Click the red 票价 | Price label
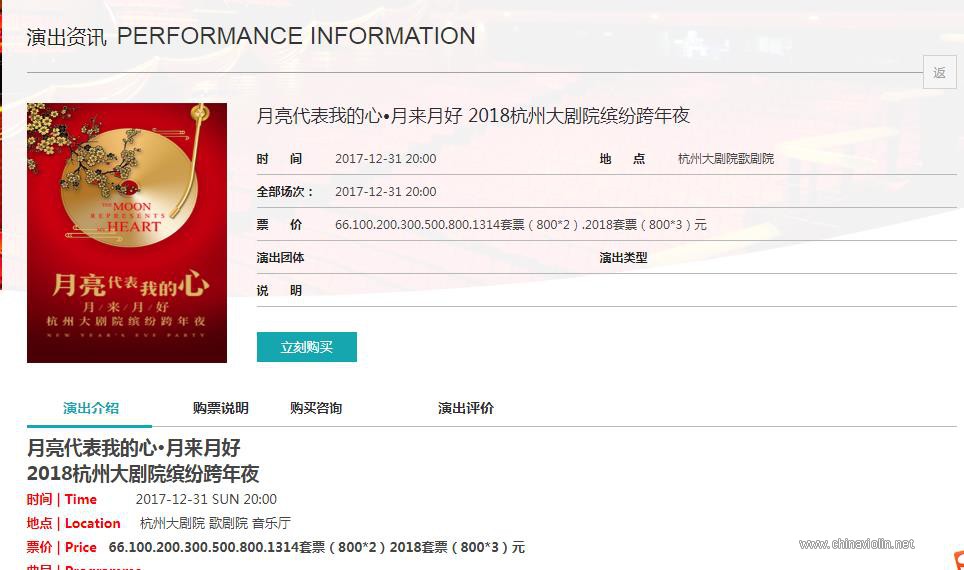This screenshot has height=570, width=964. (x=61, y=547)
